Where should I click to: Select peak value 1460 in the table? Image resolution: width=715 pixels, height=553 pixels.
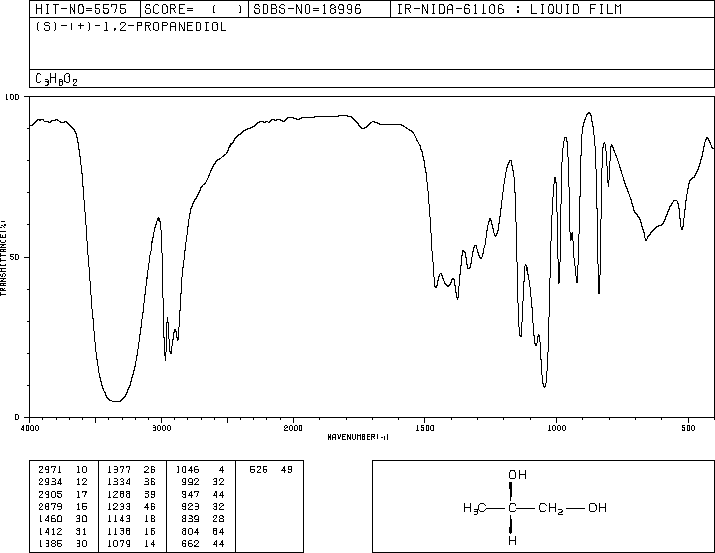(50, 519)
